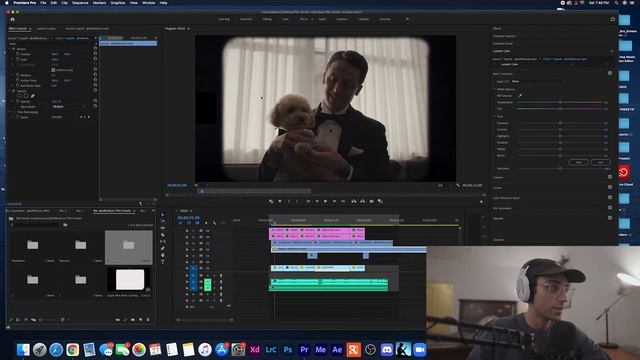Collapse the Opacity effect group
Screen dimensions: 640x360
point(10,91)
